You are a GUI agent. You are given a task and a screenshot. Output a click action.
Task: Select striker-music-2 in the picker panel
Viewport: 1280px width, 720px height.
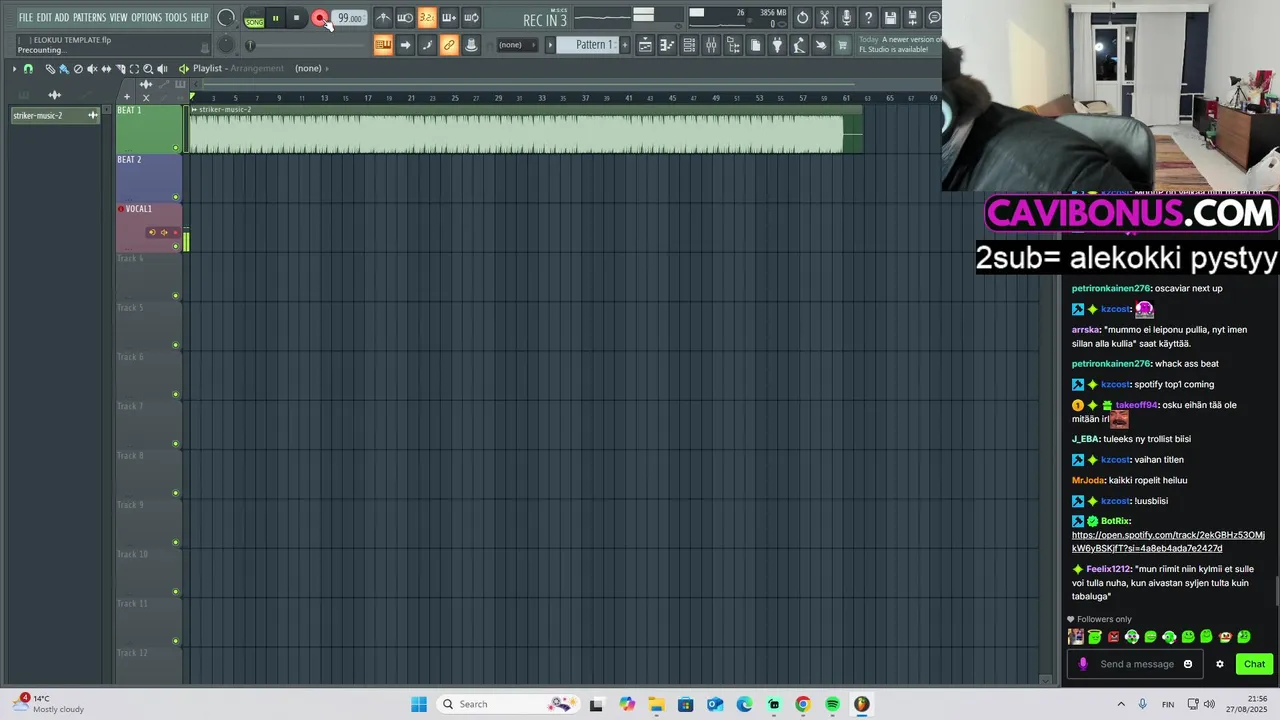(55, 115)
